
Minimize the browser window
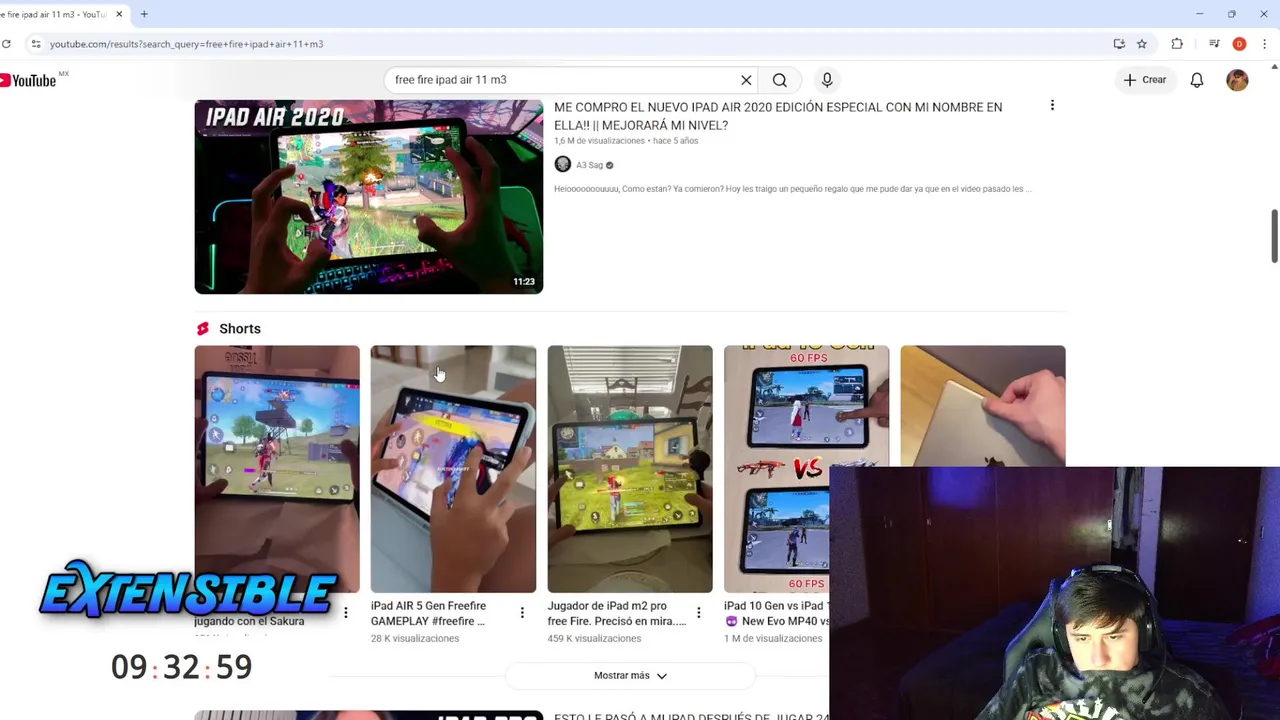(x=1199, y=14)
